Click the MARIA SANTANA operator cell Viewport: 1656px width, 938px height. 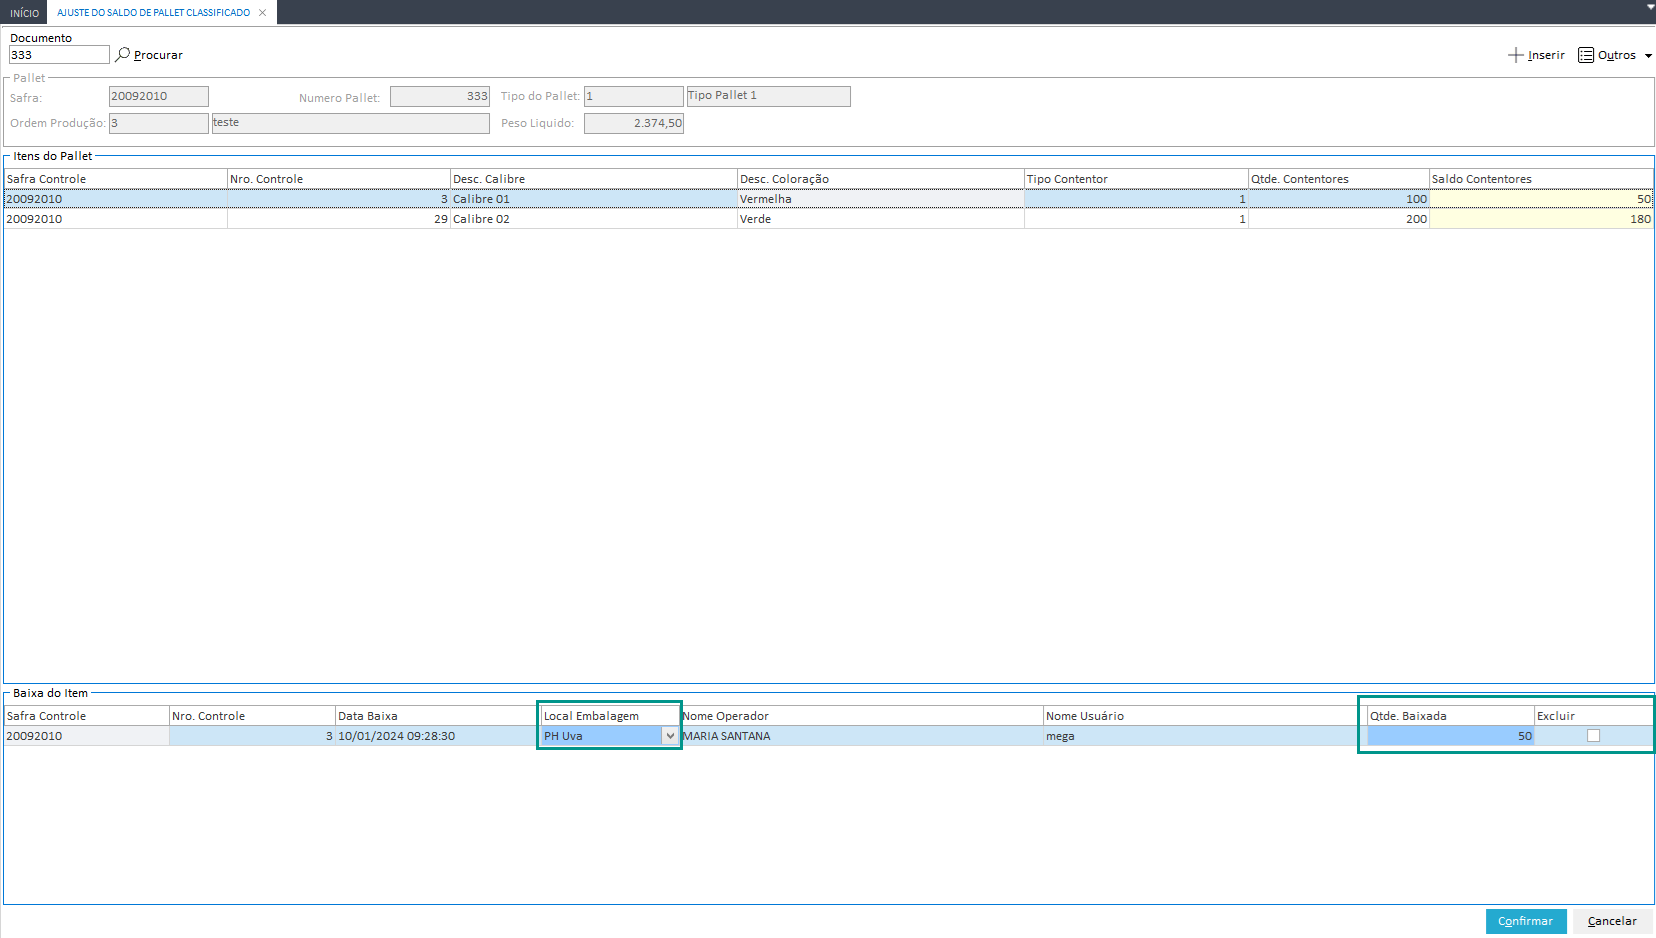pos(862,736)
